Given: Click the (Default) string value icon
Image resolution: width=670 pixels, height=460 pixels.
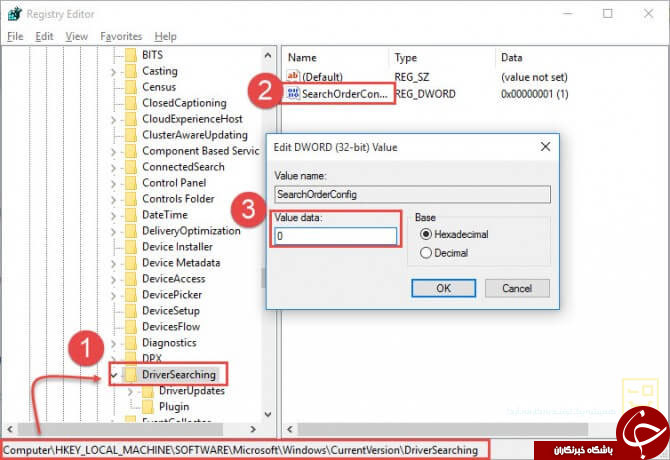Looking at the screenshot, I should click(x=293, y=76).
